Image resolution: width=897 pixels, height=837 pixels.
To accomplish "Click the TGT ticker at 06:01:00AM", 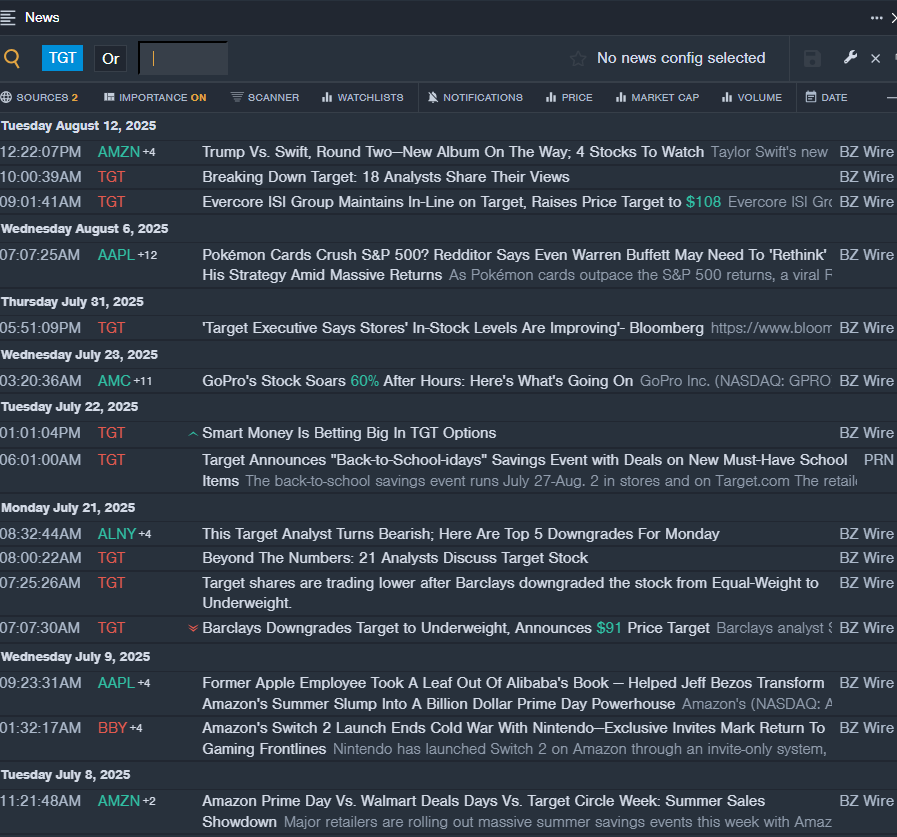I will point(111,460).
